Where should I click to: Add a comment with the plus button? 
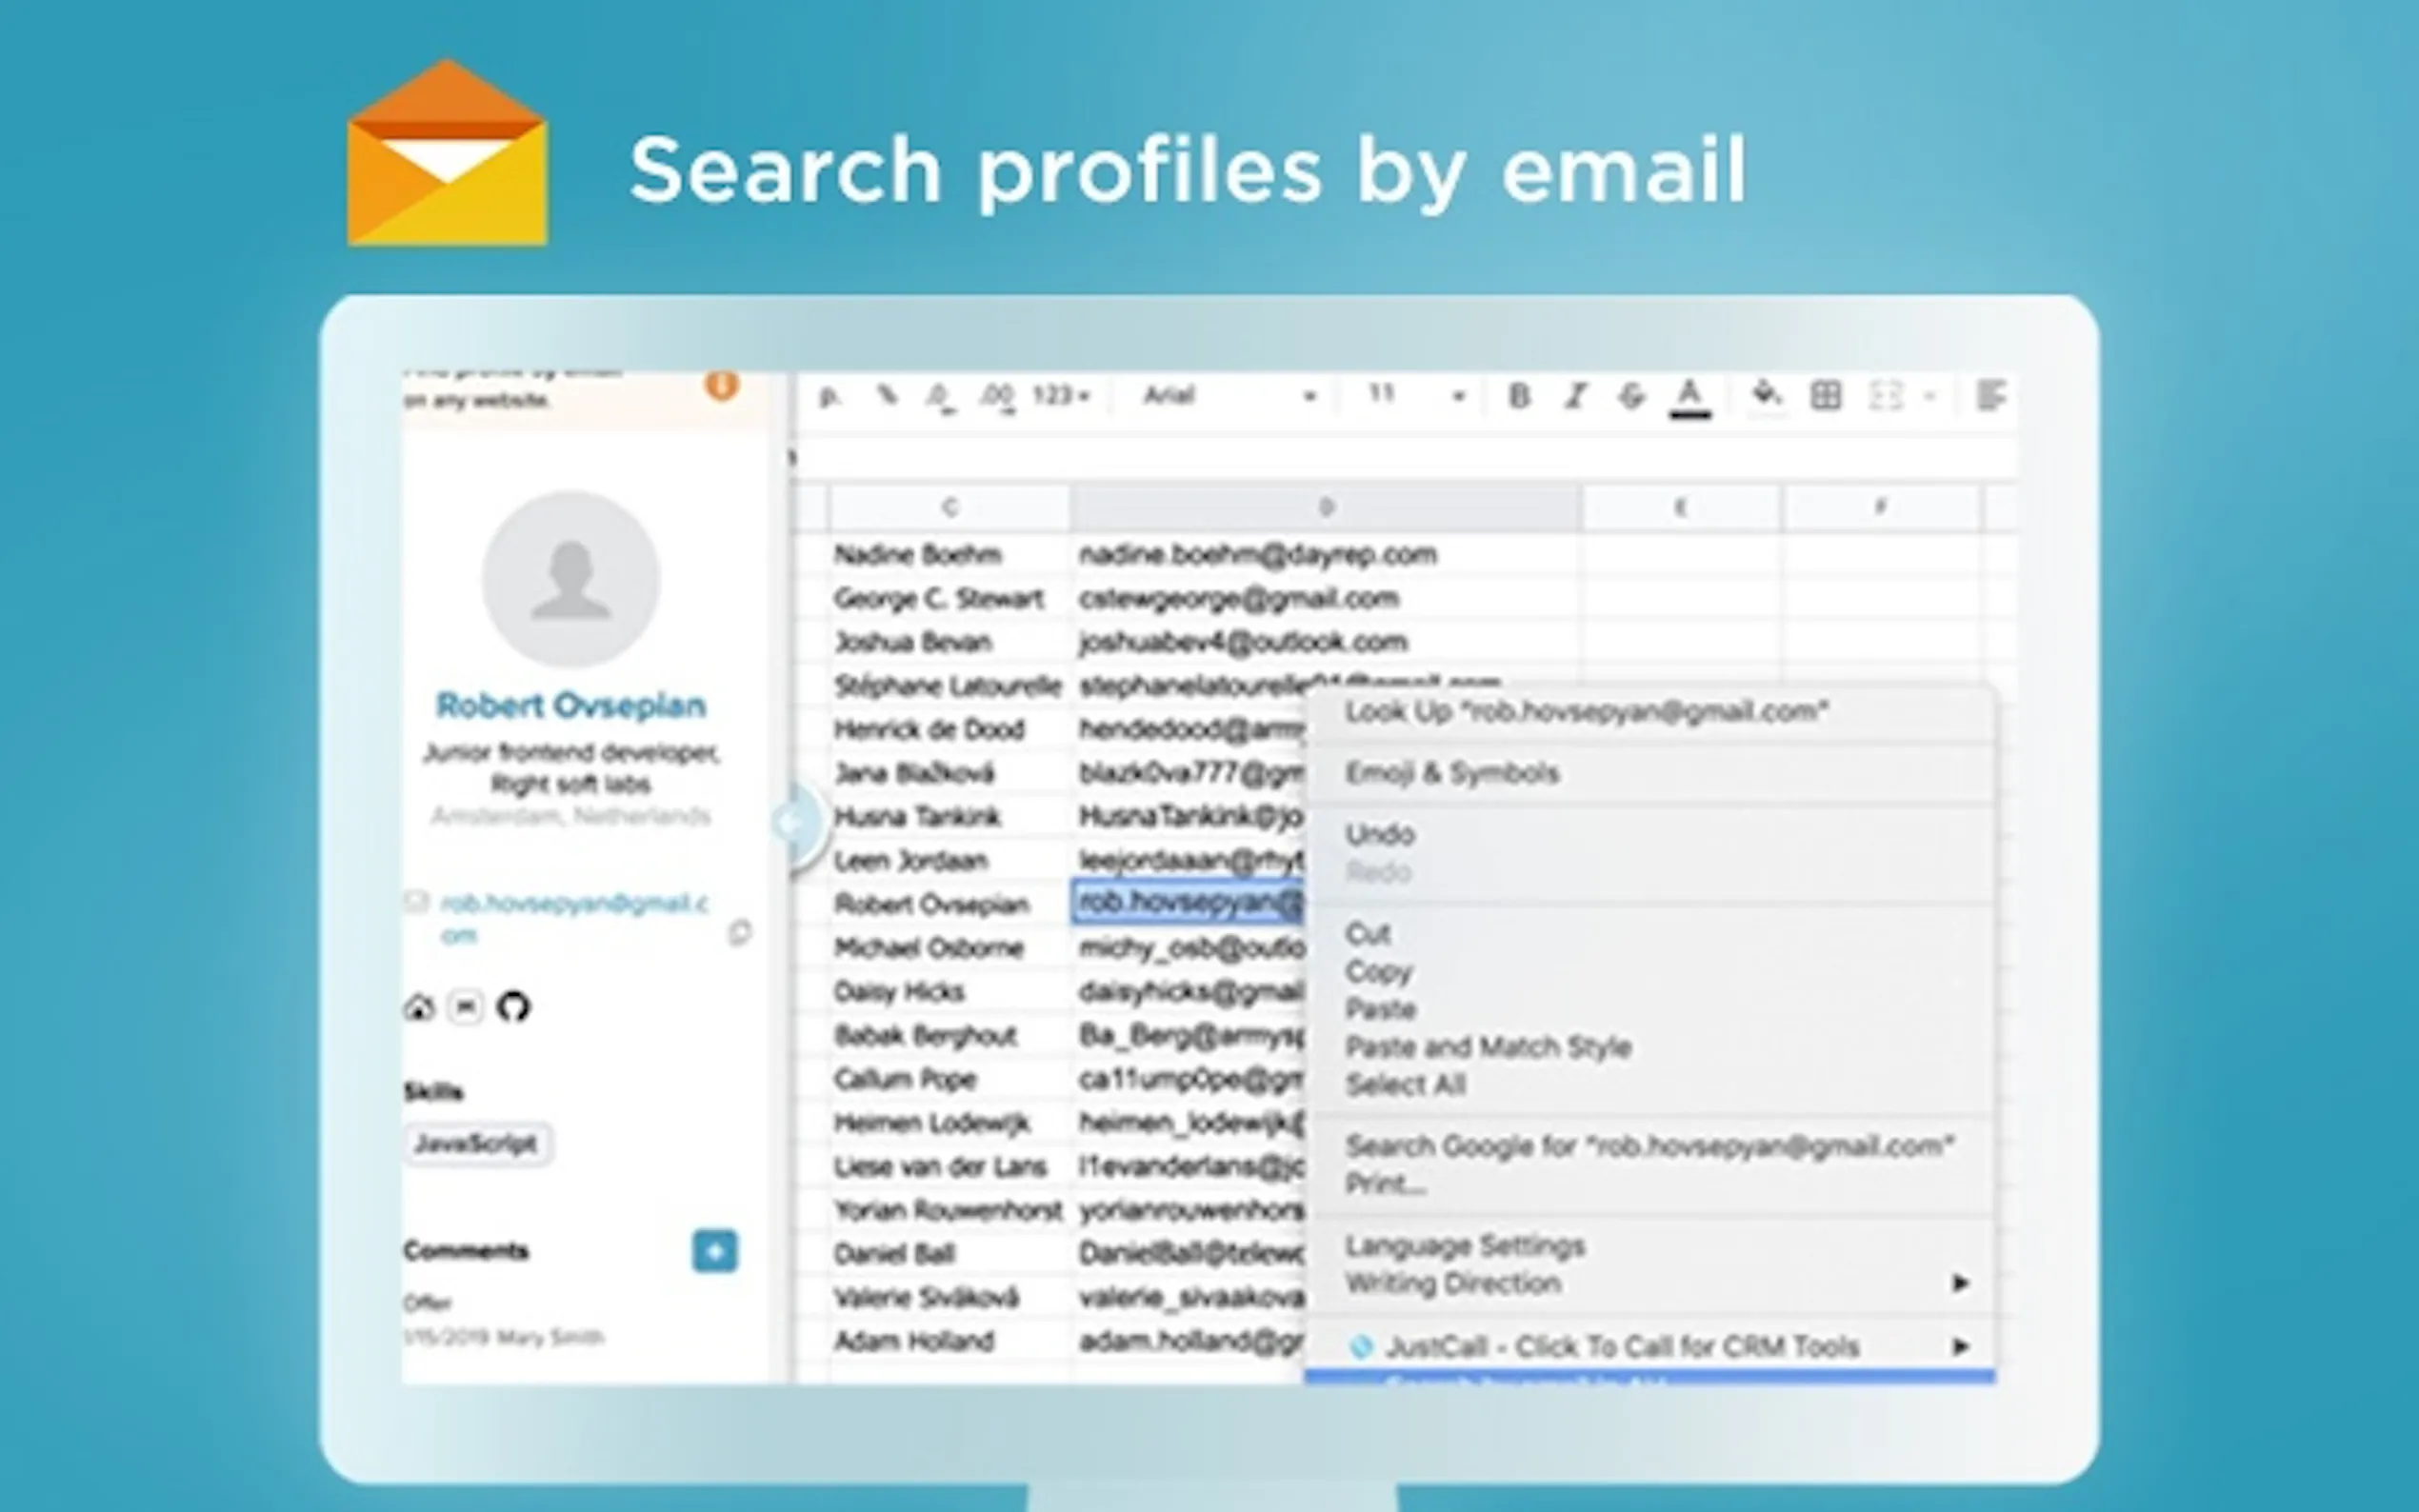coord(714,1251)
